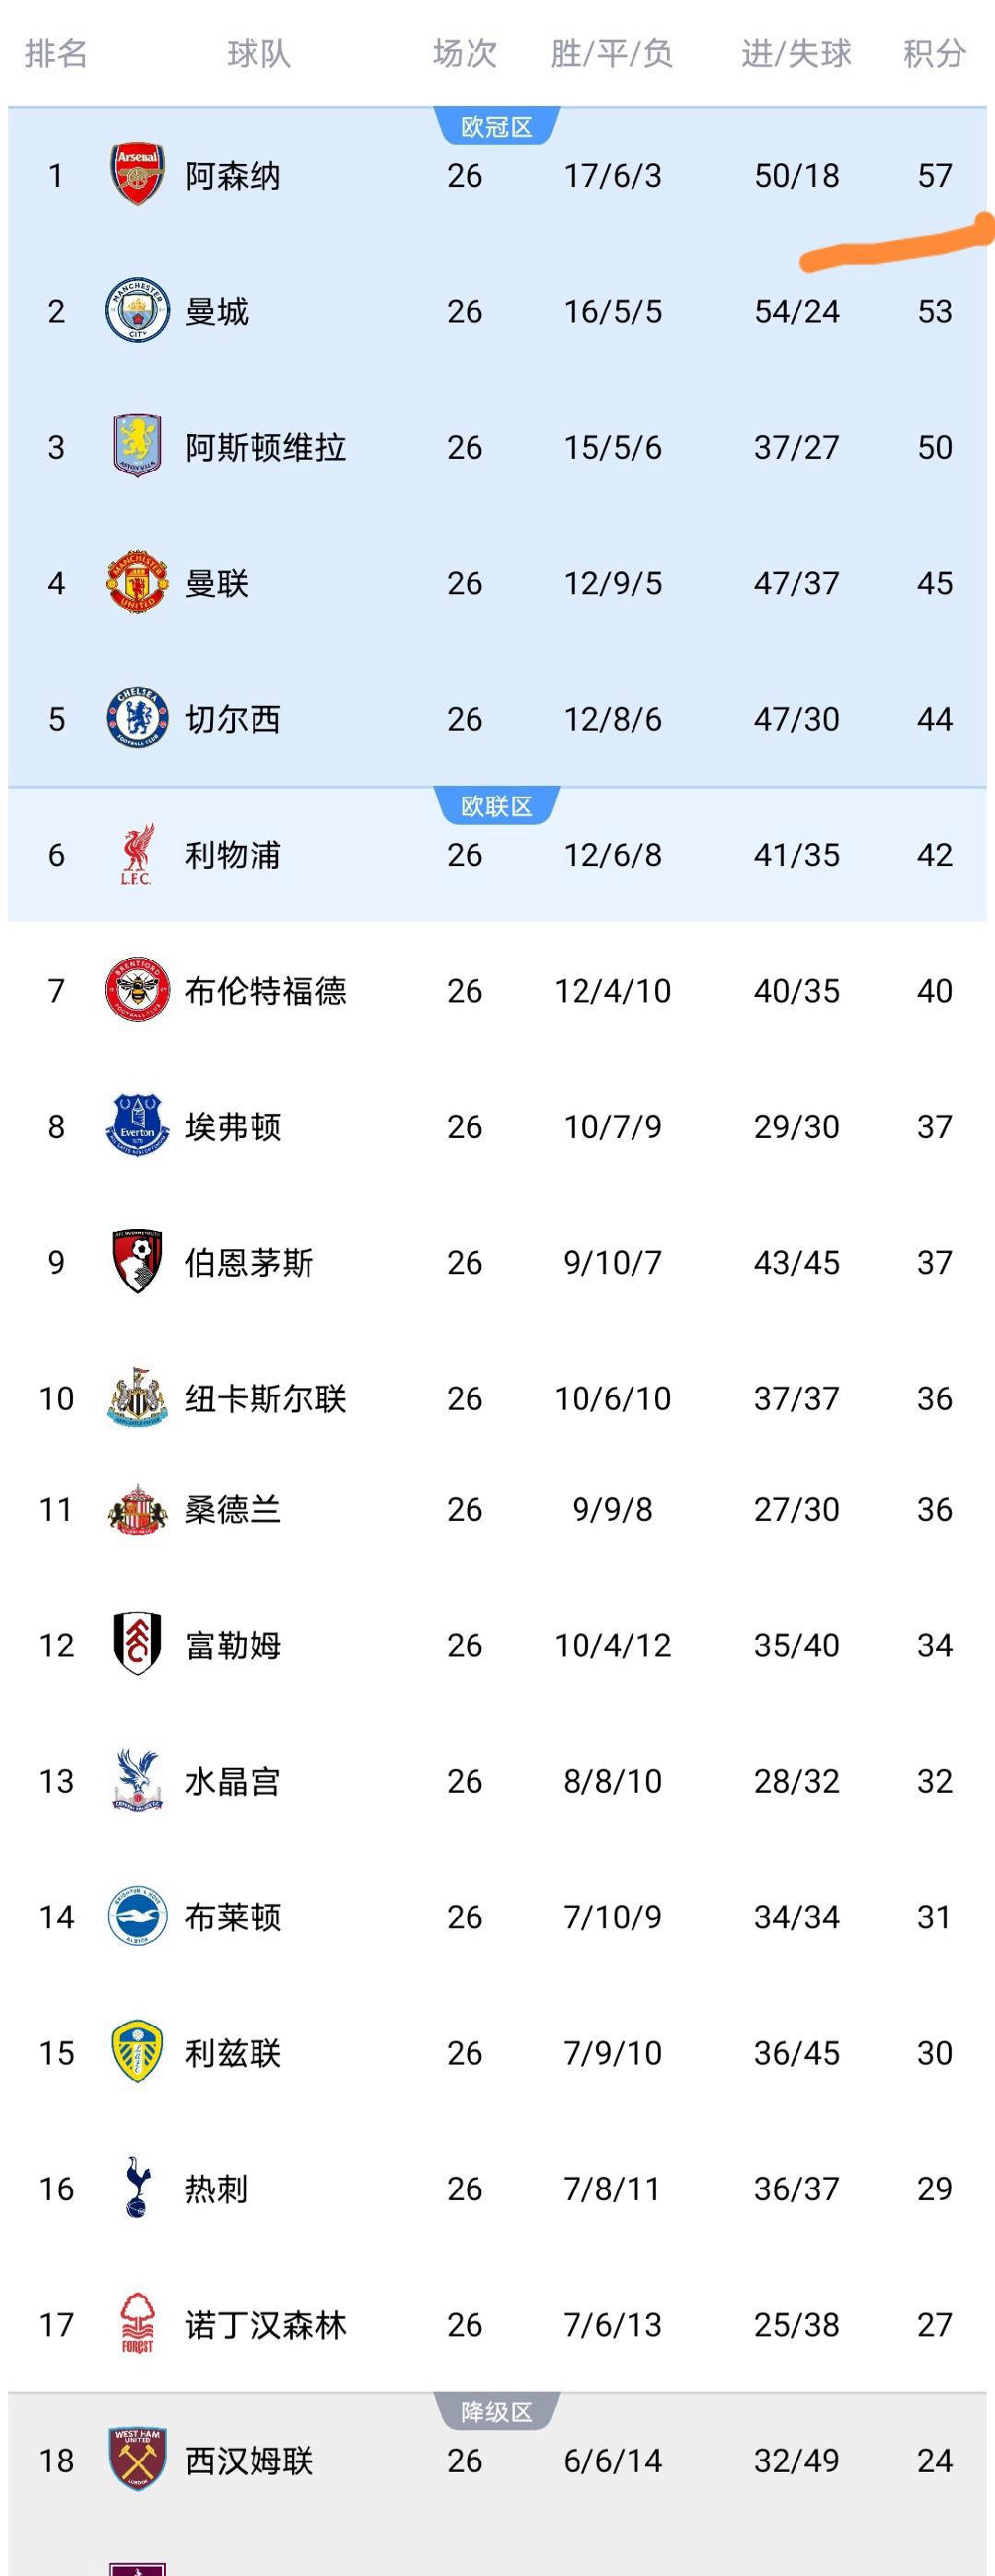Open the Manchester United logo

point(137,582)
